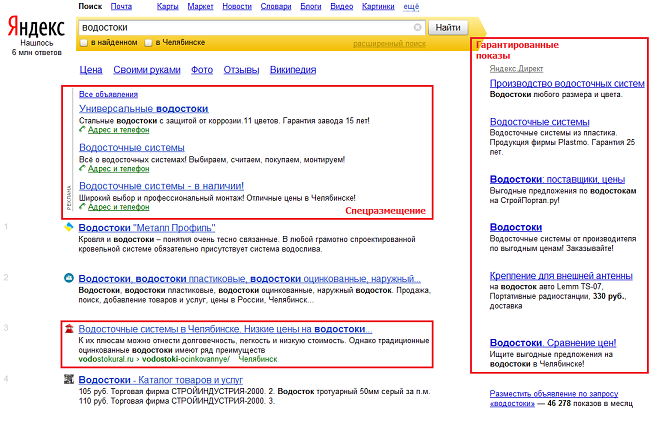
Task: Click the red favicon of Водосточные системы в Челябинске result
Action: click(x=69, y=329)
